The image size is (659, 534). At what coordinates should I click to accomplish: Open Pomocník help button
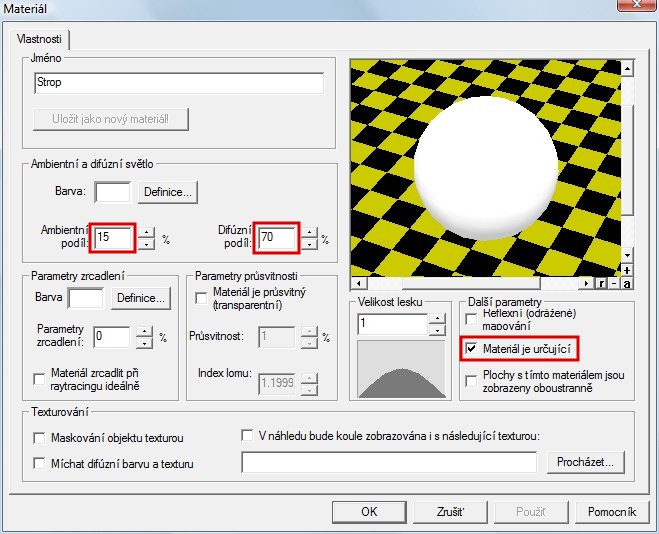(612, 512)
